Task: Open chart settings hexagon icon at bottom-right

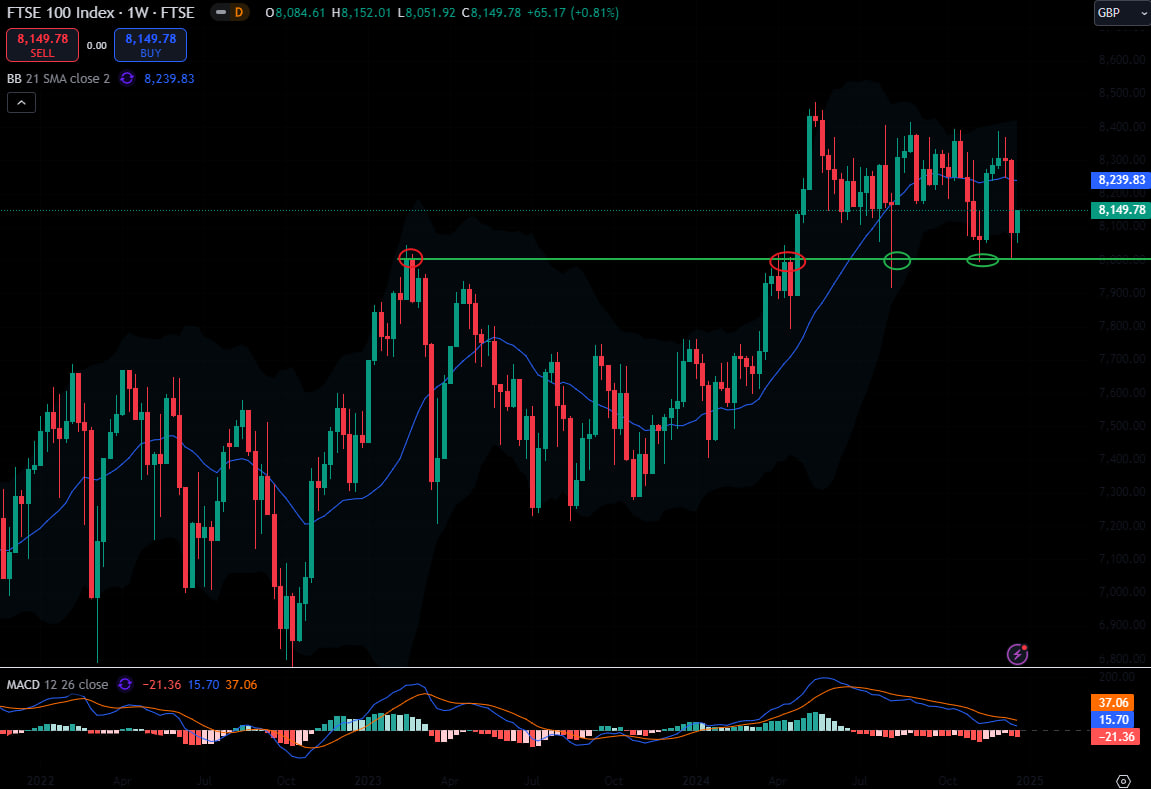Action: pyautogui.click(x=1123, y=780)
